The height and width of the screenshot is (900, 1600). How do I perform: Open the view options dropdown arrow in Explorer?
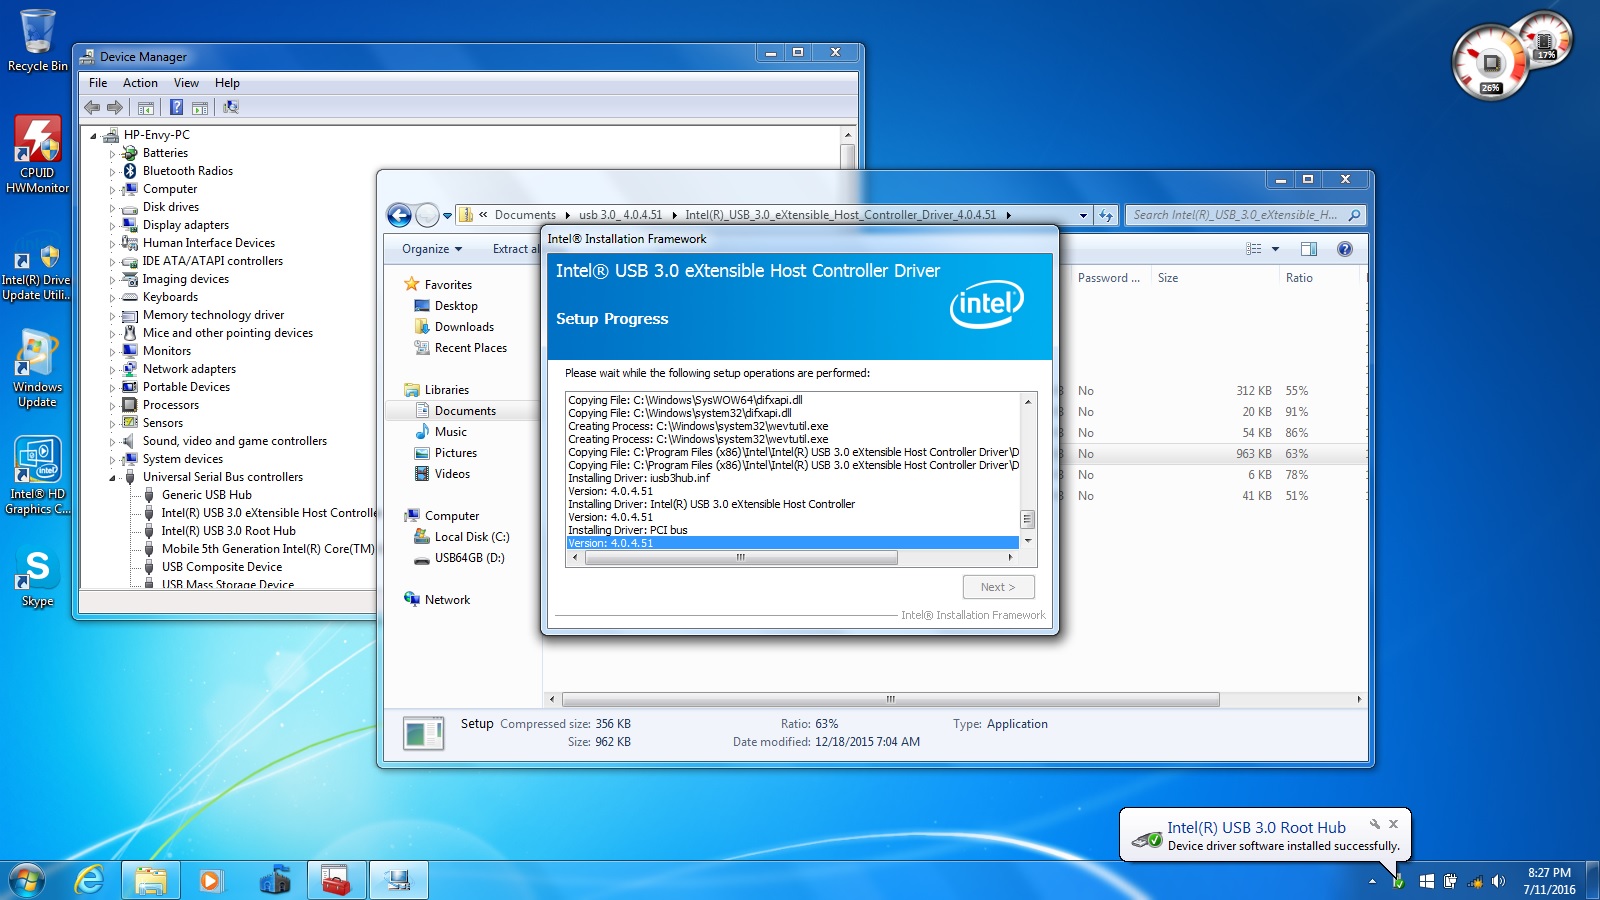[1275, 249]
